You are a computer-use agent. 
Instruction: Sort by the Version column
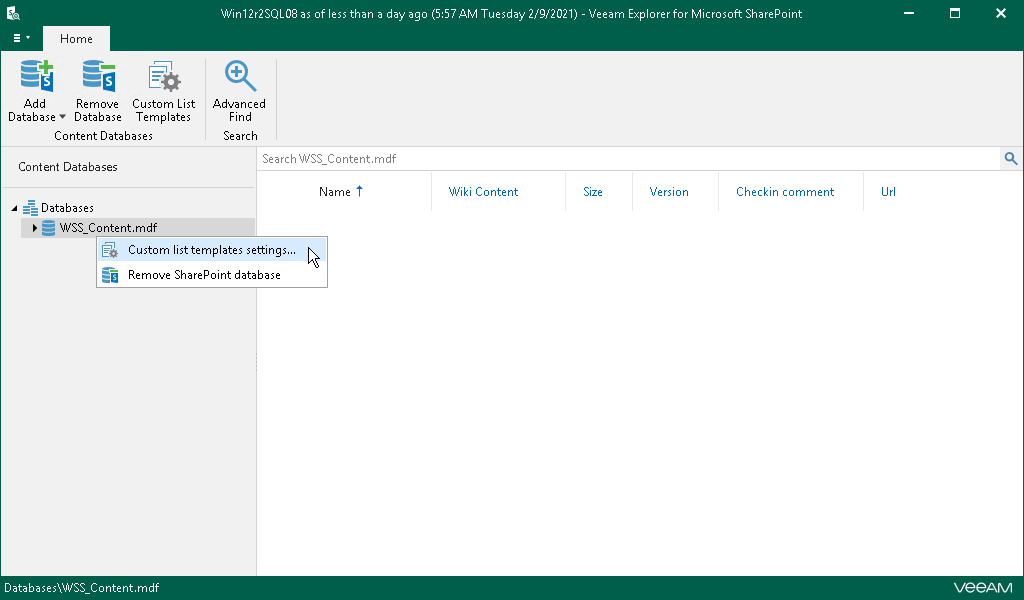point(669,192)
